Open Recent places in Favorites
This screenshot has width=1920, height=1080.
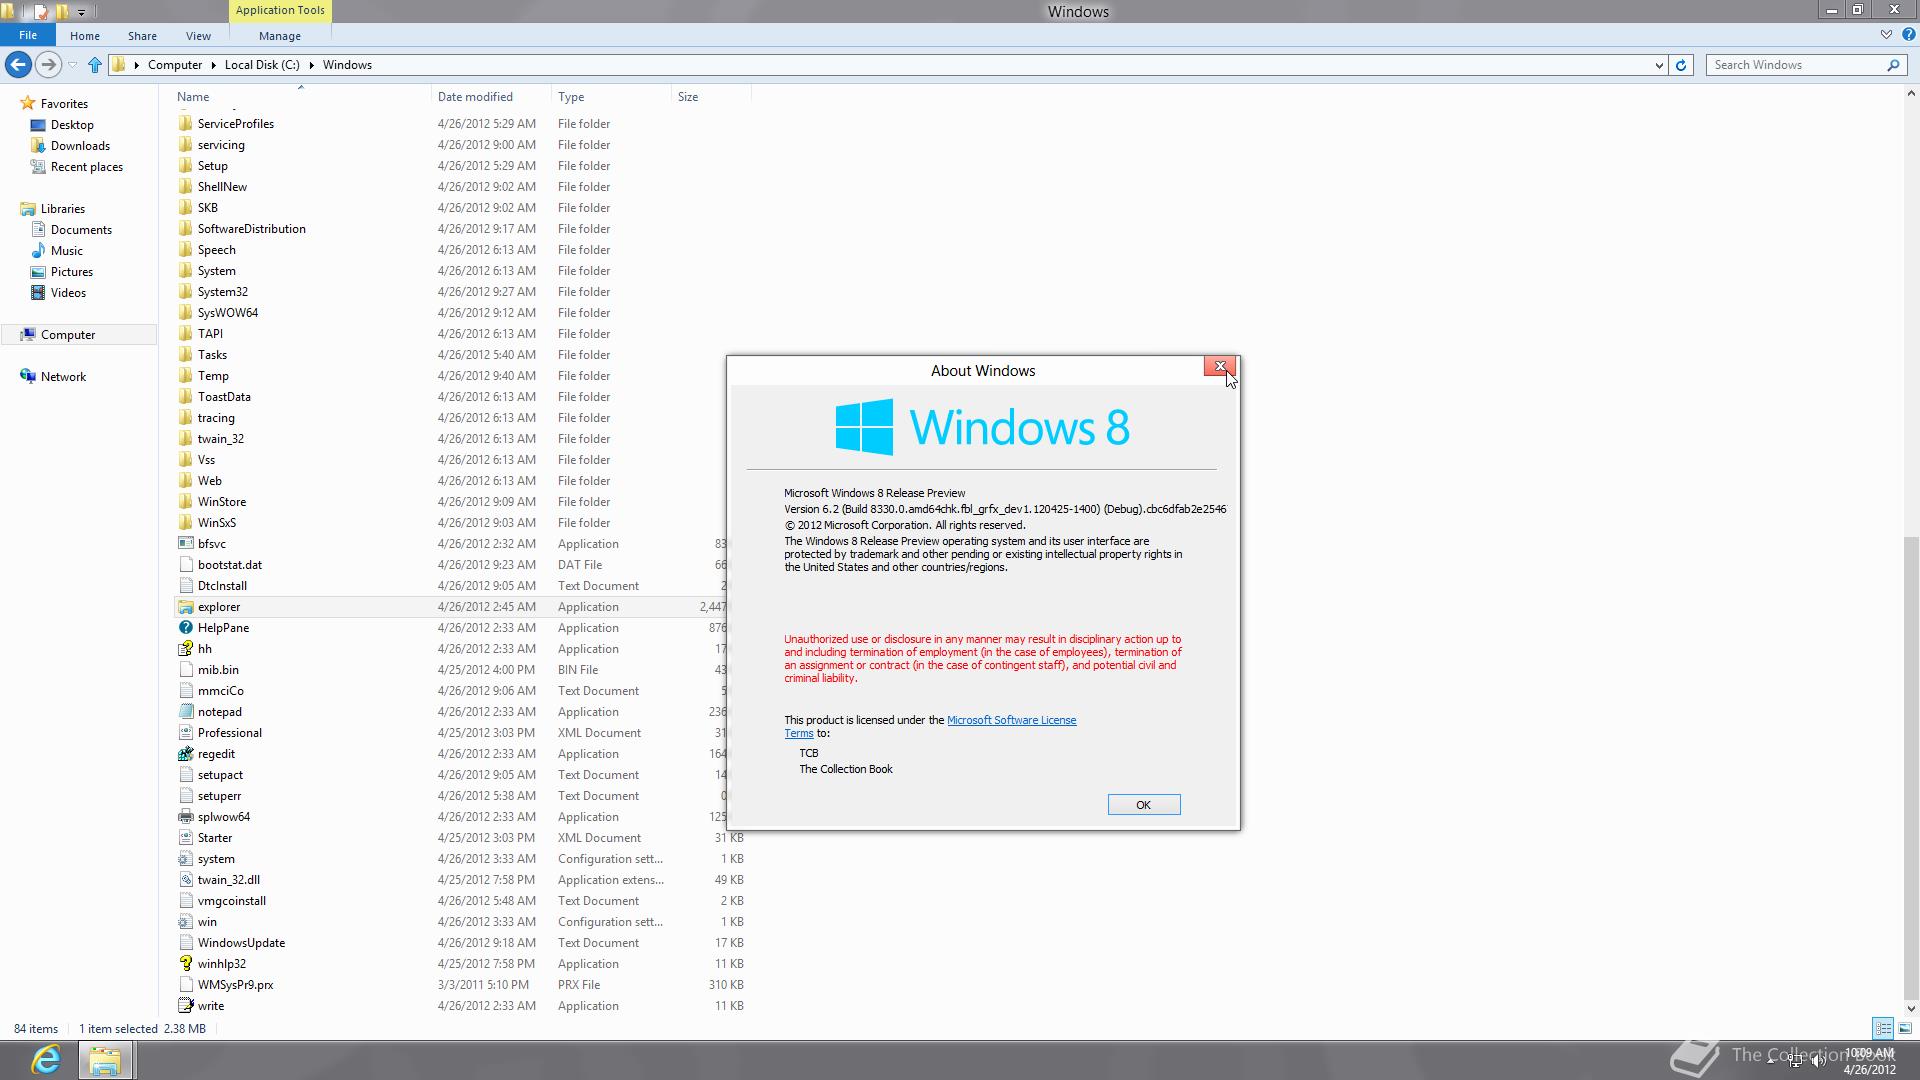[x=86, y=167]
